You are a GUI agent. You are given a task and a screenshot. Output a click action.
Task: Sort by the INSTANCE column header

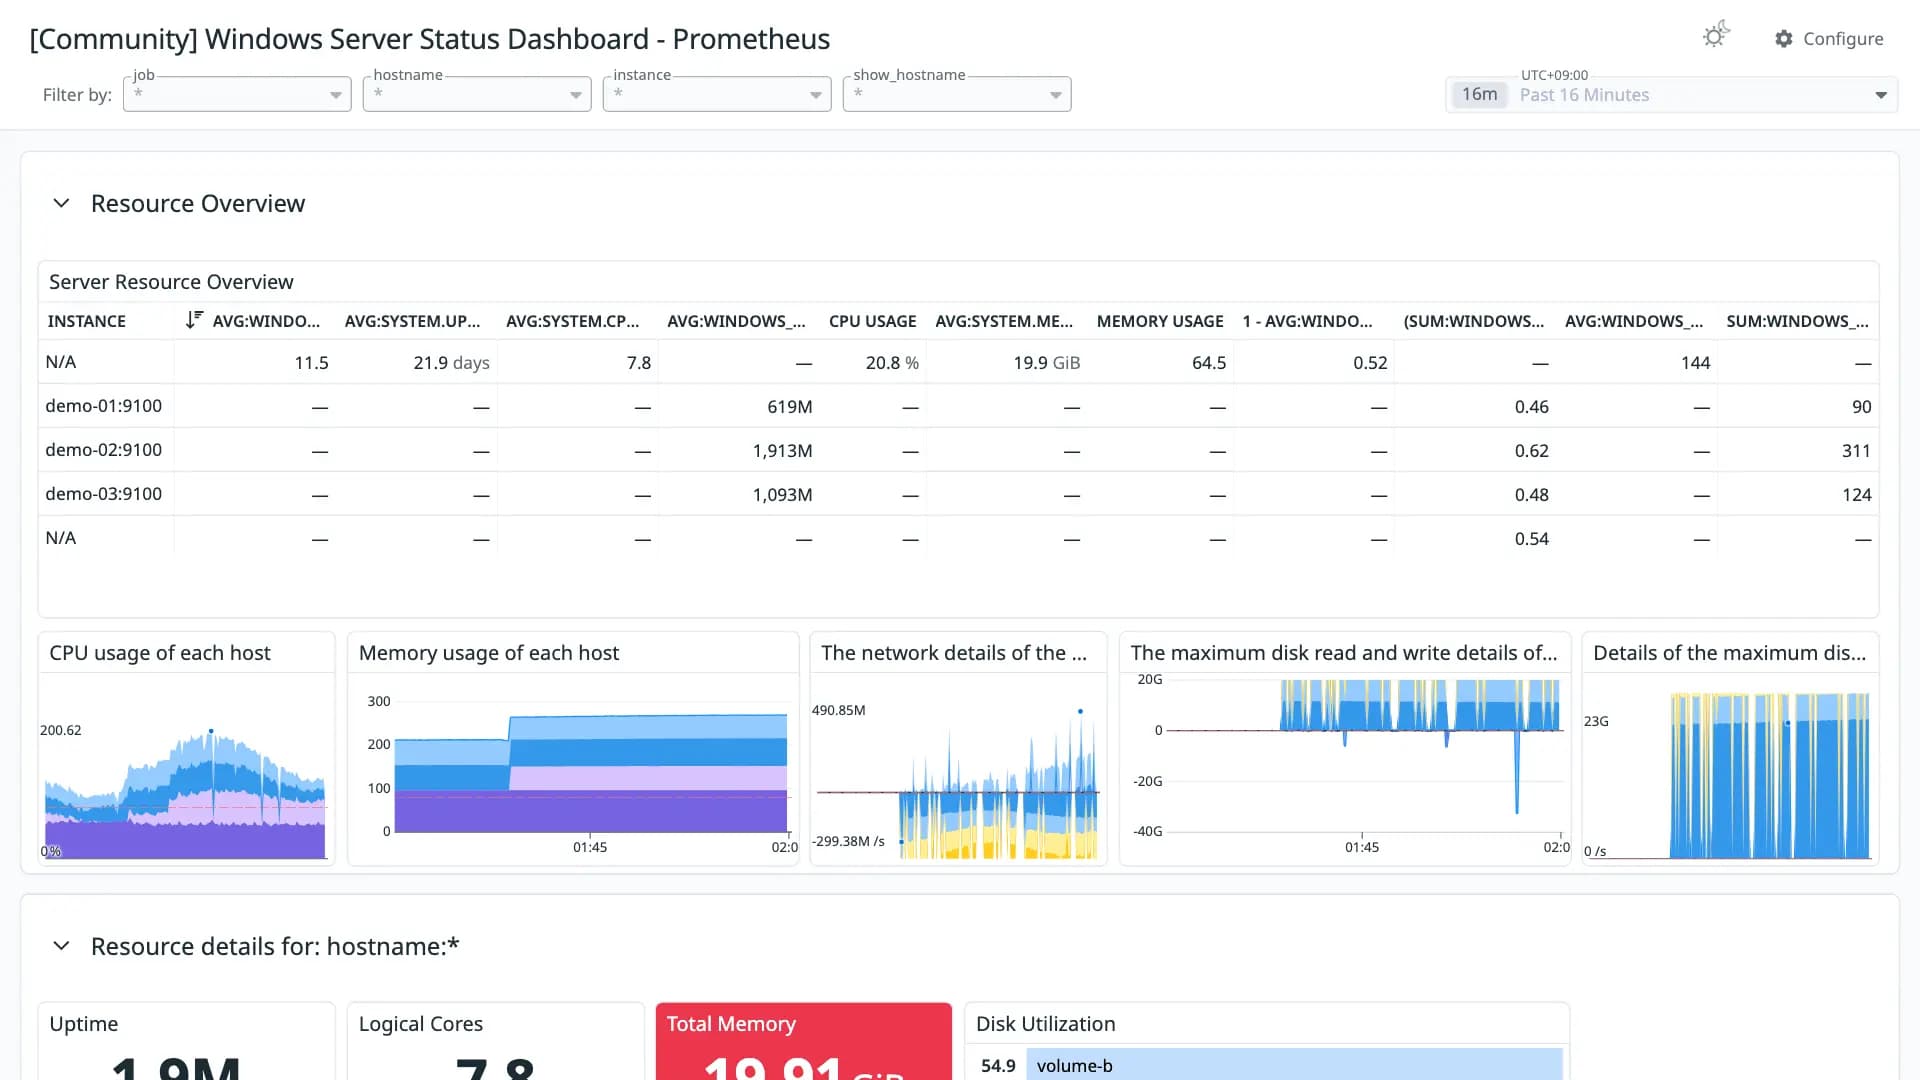pyautogui.click(x=87, y=321)
